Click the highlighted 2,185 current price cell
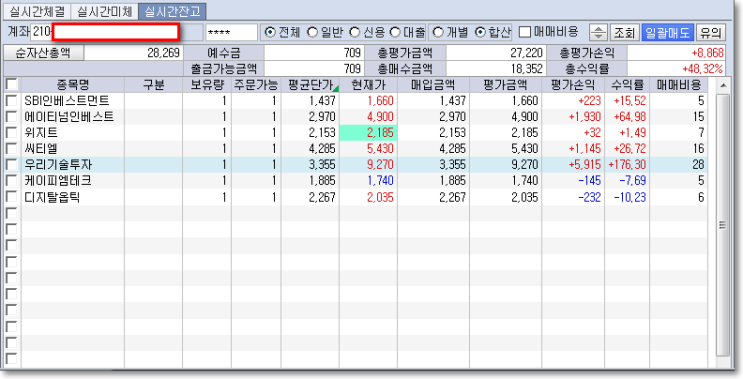The width and height of the screenshot is (743, 379). pyautogui.click(x=368, y=133)
